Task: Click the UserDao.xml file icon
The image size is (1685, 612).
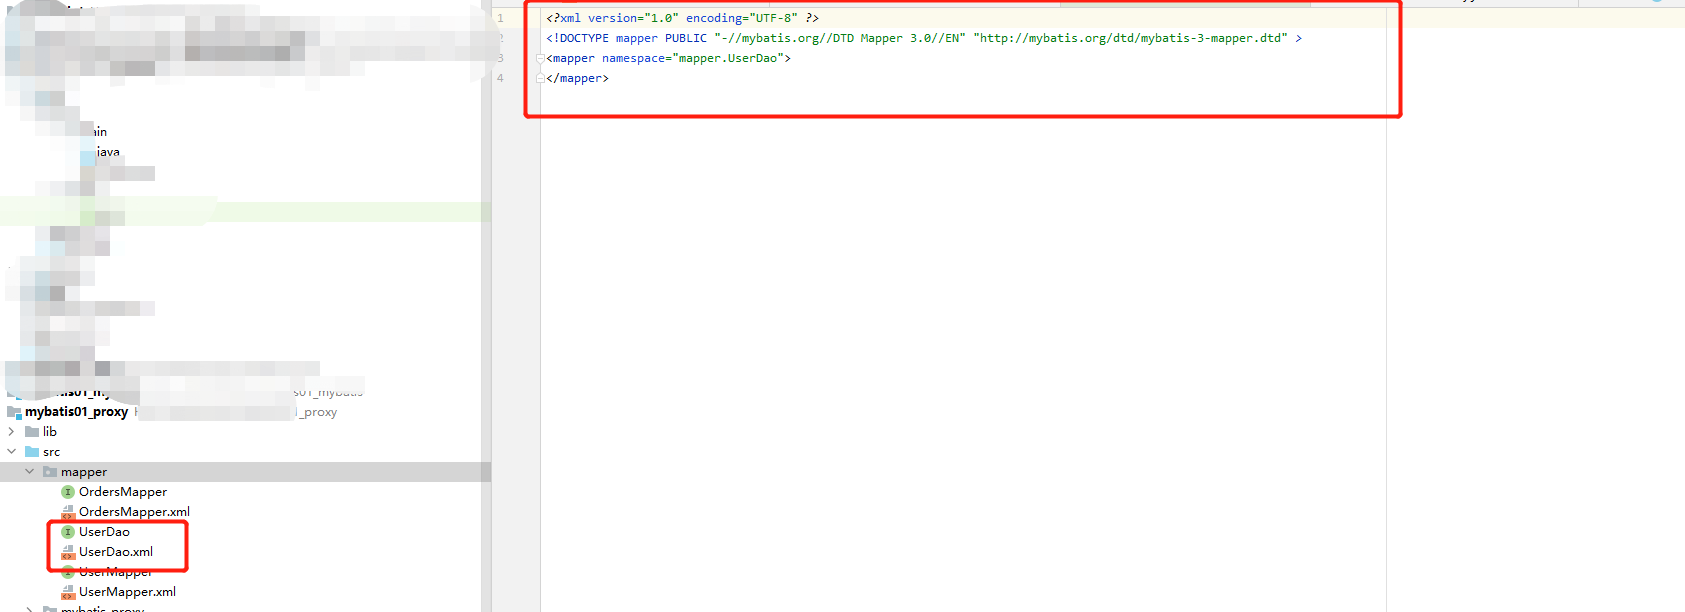Action: click(68, 552)
